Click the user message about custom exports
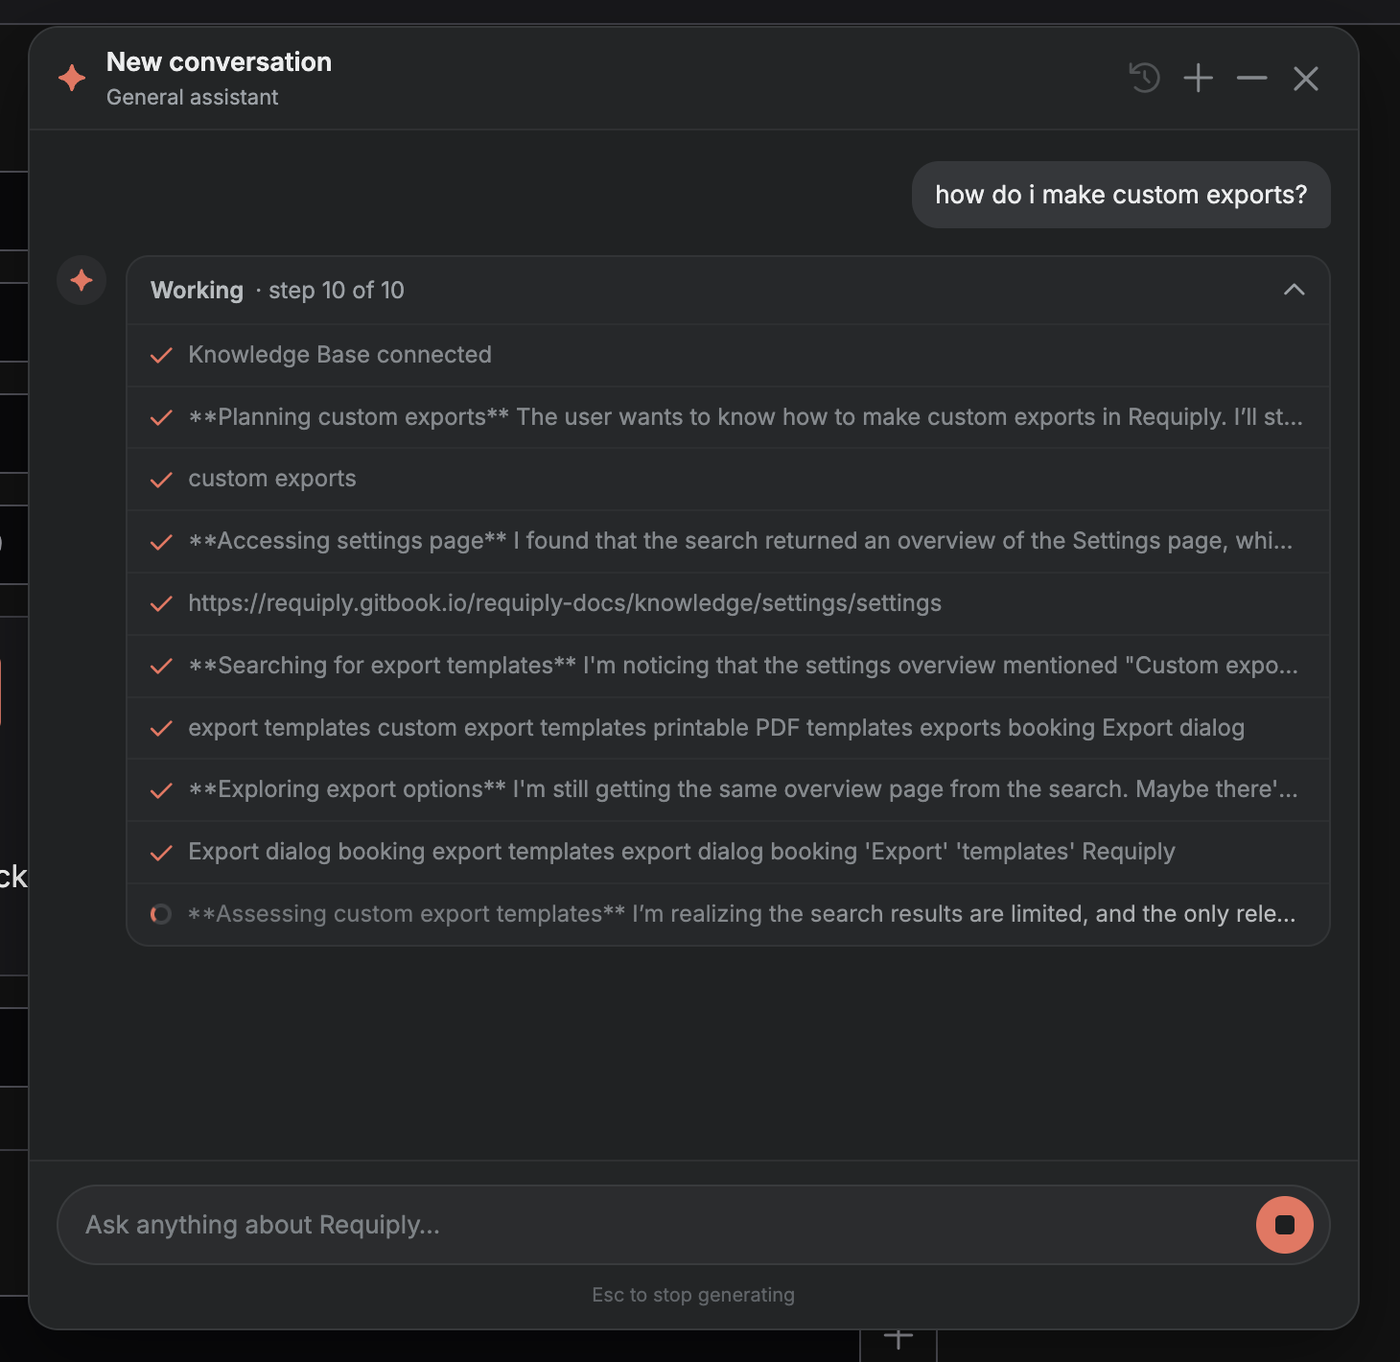Screen dimensions: 1400x1362 click(1121, 195)
